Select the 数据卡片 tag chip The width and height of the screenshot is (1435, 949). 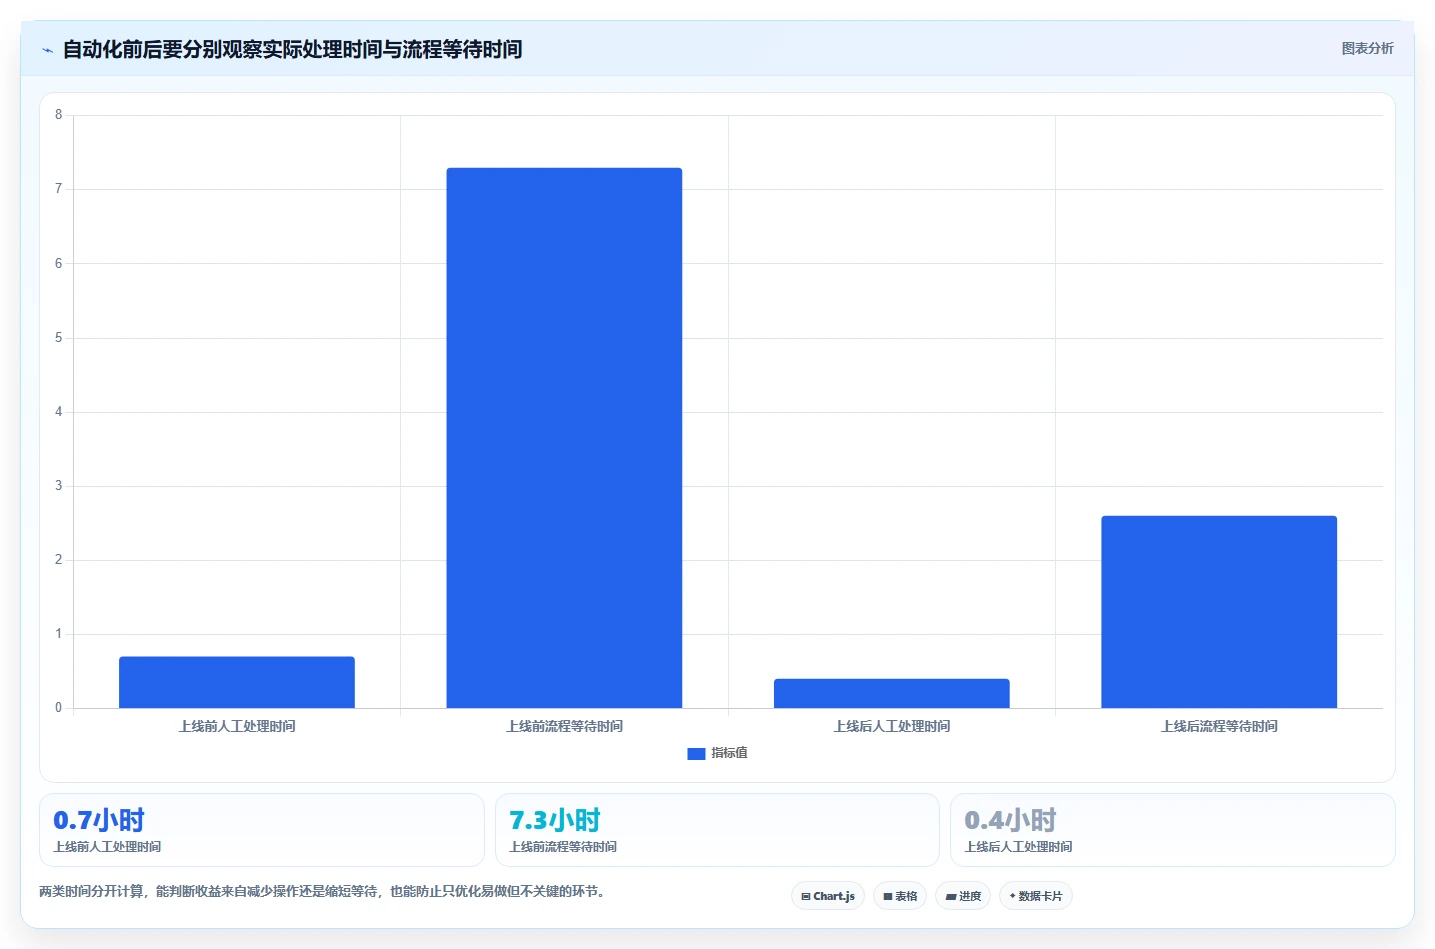pyautogui.click(x=1036, y=896)
